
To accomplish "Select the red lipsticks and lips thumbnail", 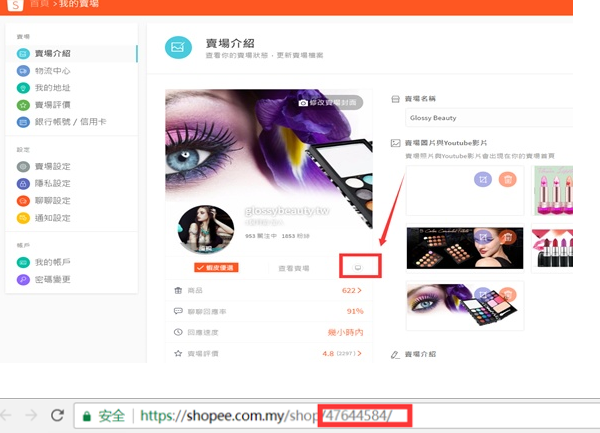I will coord(553,248).
